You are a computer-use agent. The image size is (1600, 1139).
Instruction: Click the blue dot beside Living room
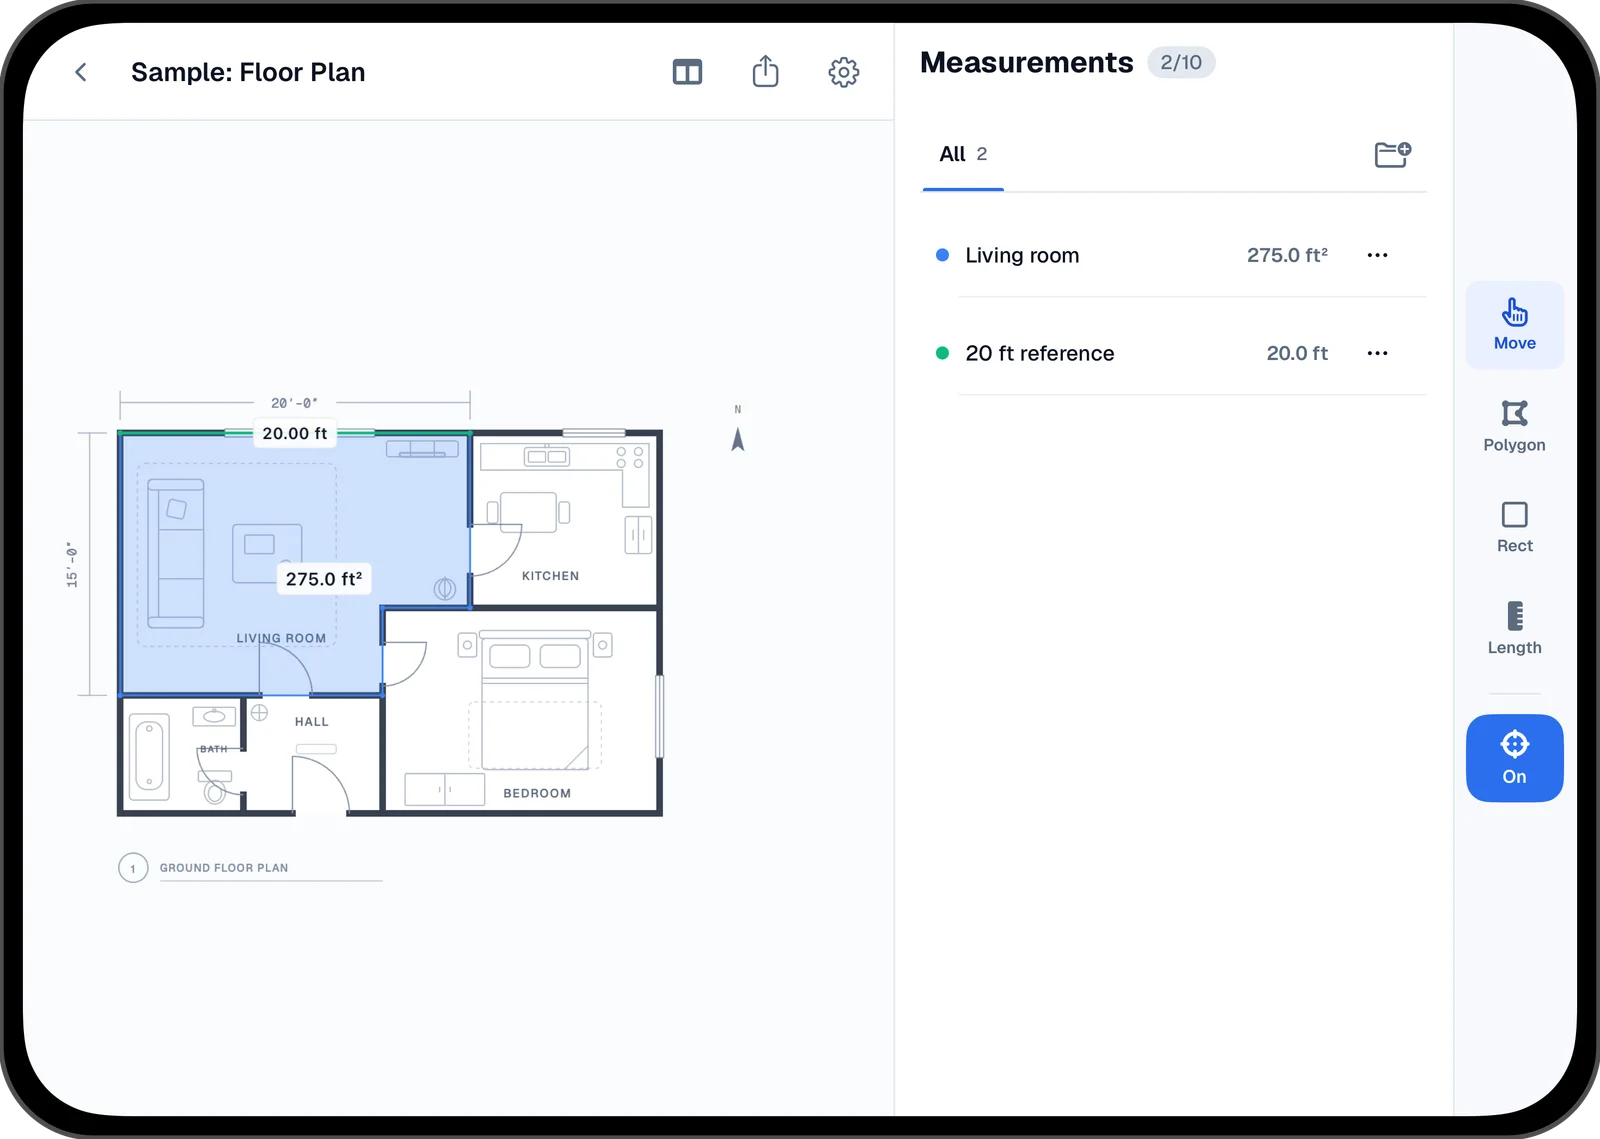click(x=942, y=255)
